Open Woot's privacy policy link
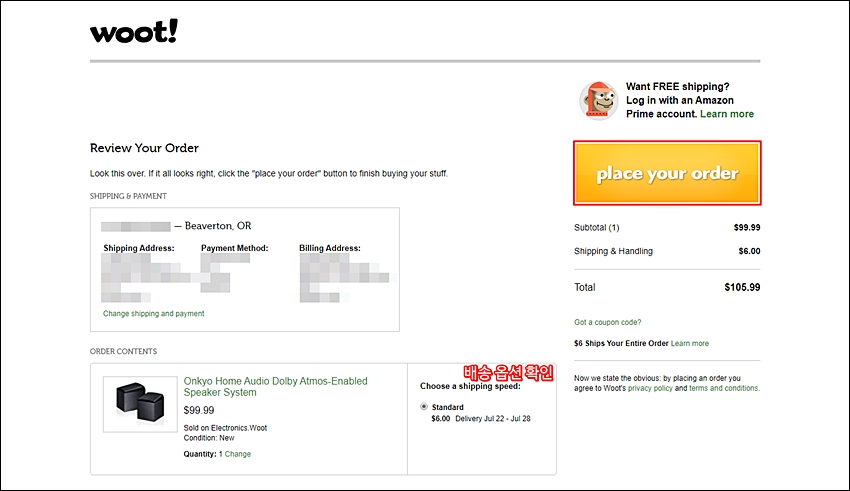Viewport: 850px width, 491px height. 650,388
